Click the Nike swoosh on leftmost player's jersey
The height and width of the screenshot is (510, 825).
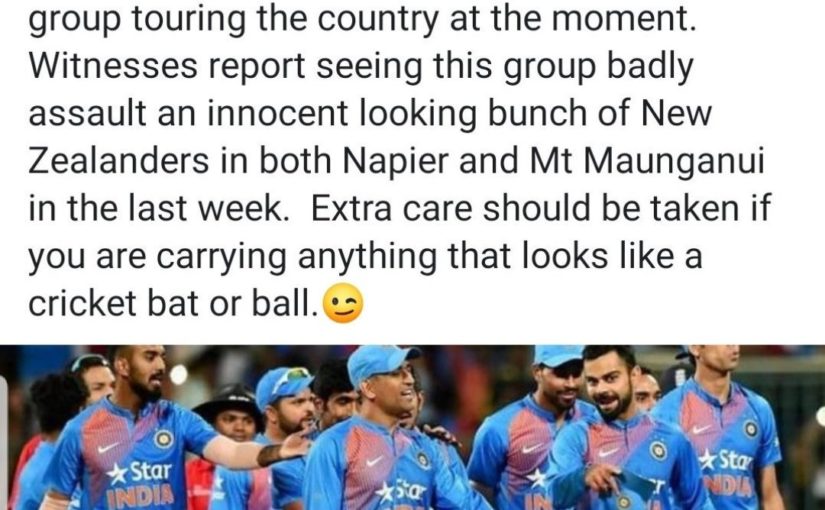(x=107, y=448)
